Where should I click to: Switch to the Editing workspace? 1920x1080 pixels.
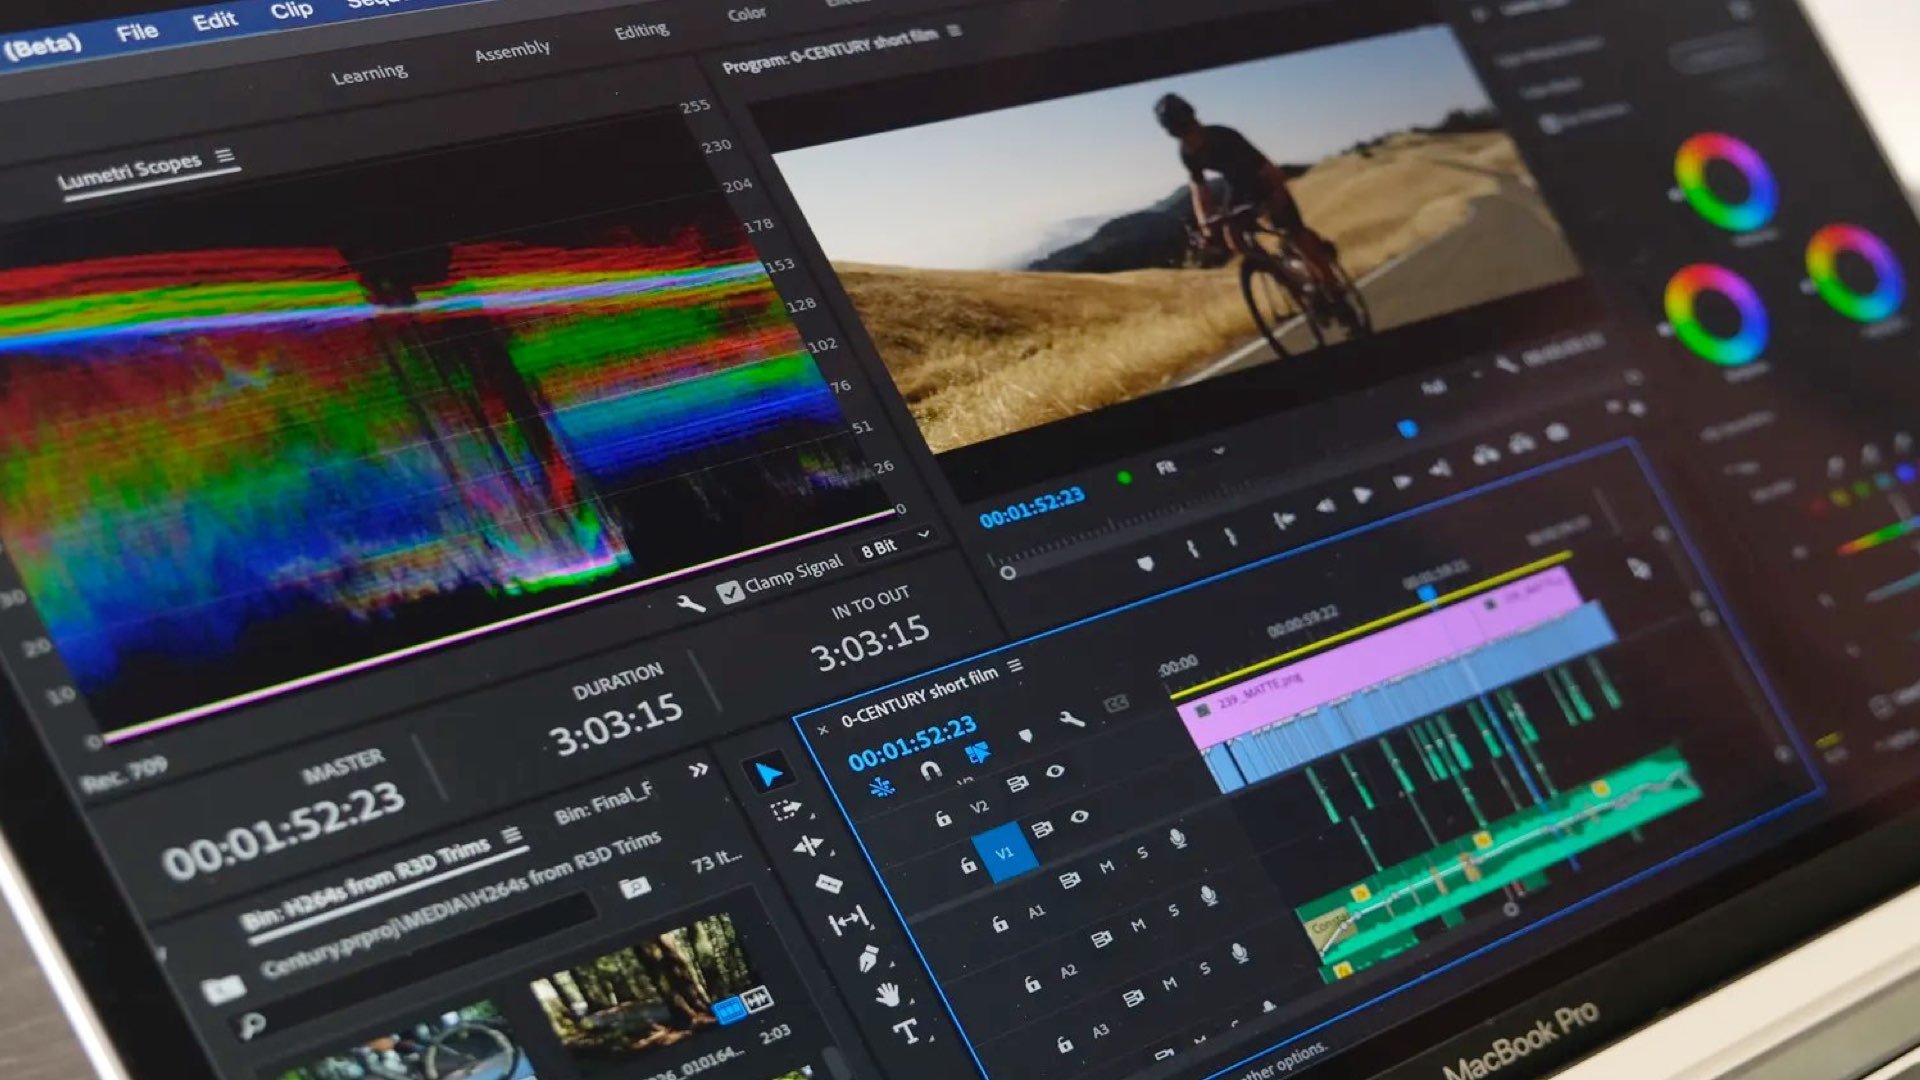641,30
